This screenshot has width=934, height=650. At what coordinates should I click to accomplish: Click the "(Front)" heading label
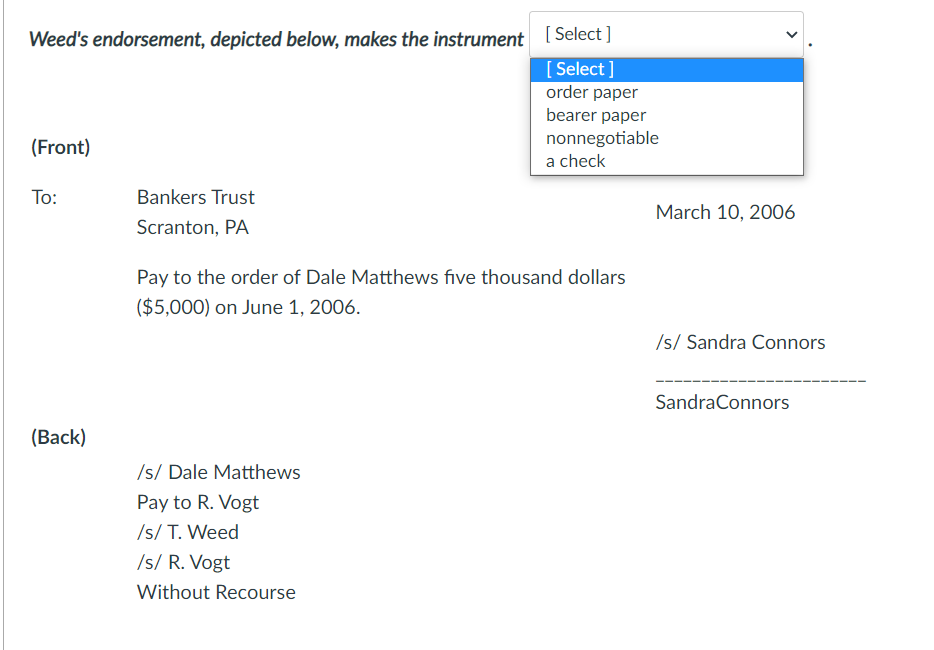(61, 147)
